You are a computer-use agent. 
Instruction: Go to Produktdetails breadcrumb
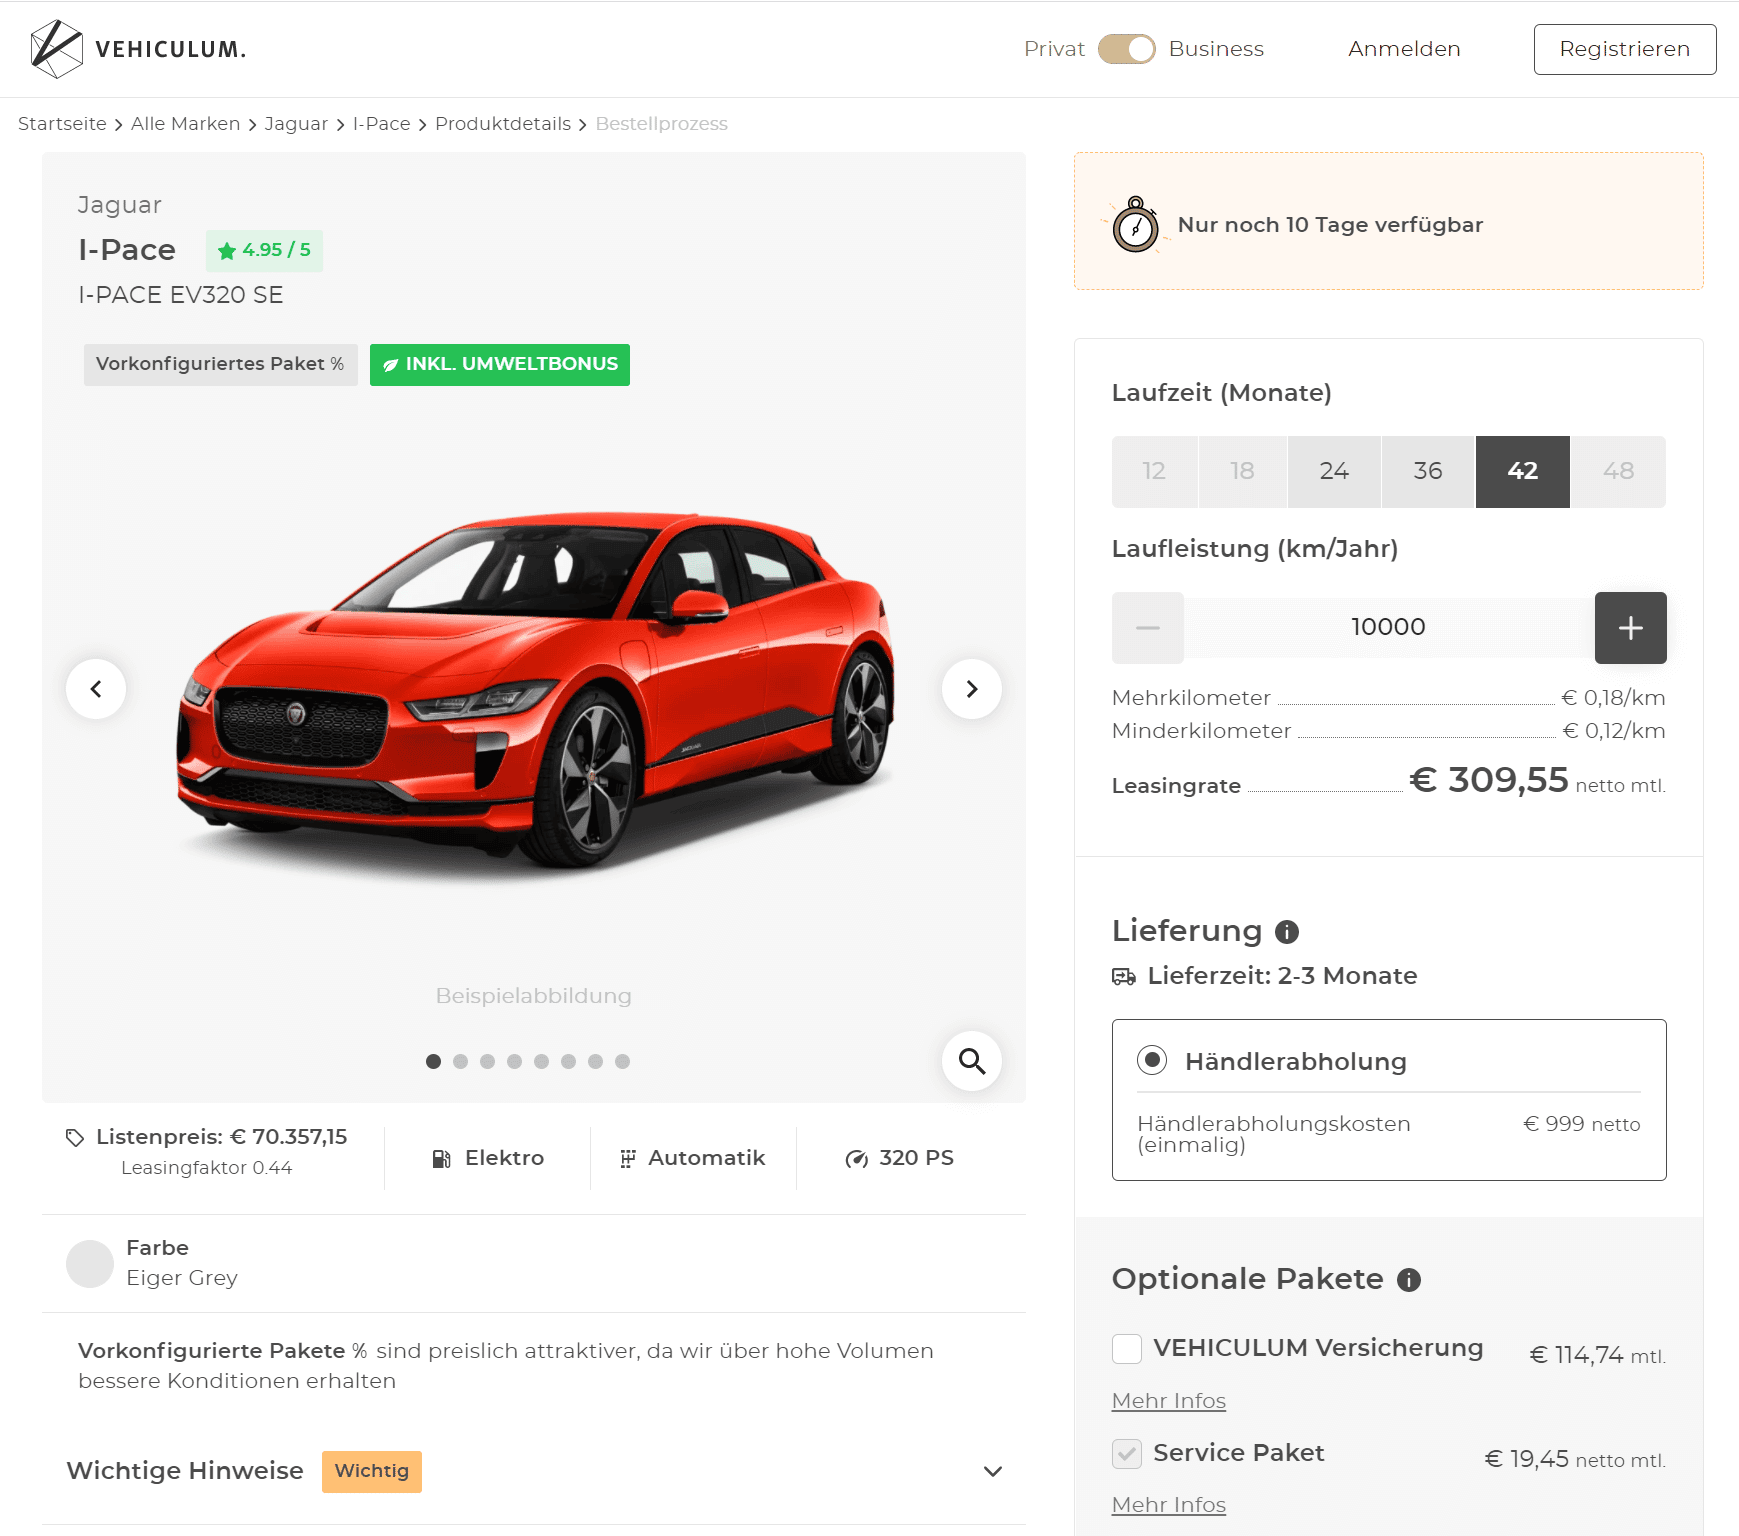503,124
